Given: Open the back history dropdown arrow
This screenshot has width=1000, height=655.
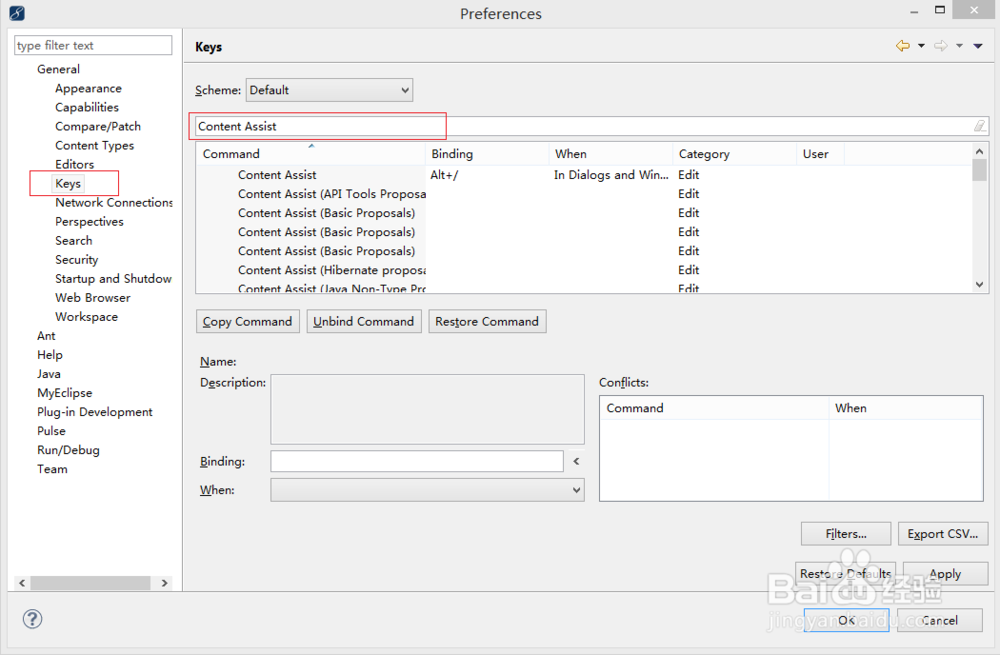Looking at the screenshot, I should tap(921, 46).
